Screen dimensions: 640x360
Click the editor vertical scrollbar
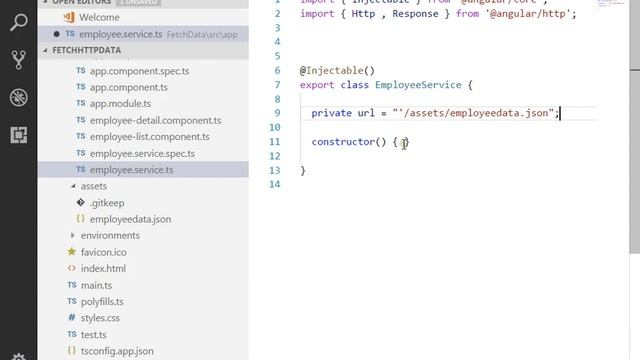point(635,127)
